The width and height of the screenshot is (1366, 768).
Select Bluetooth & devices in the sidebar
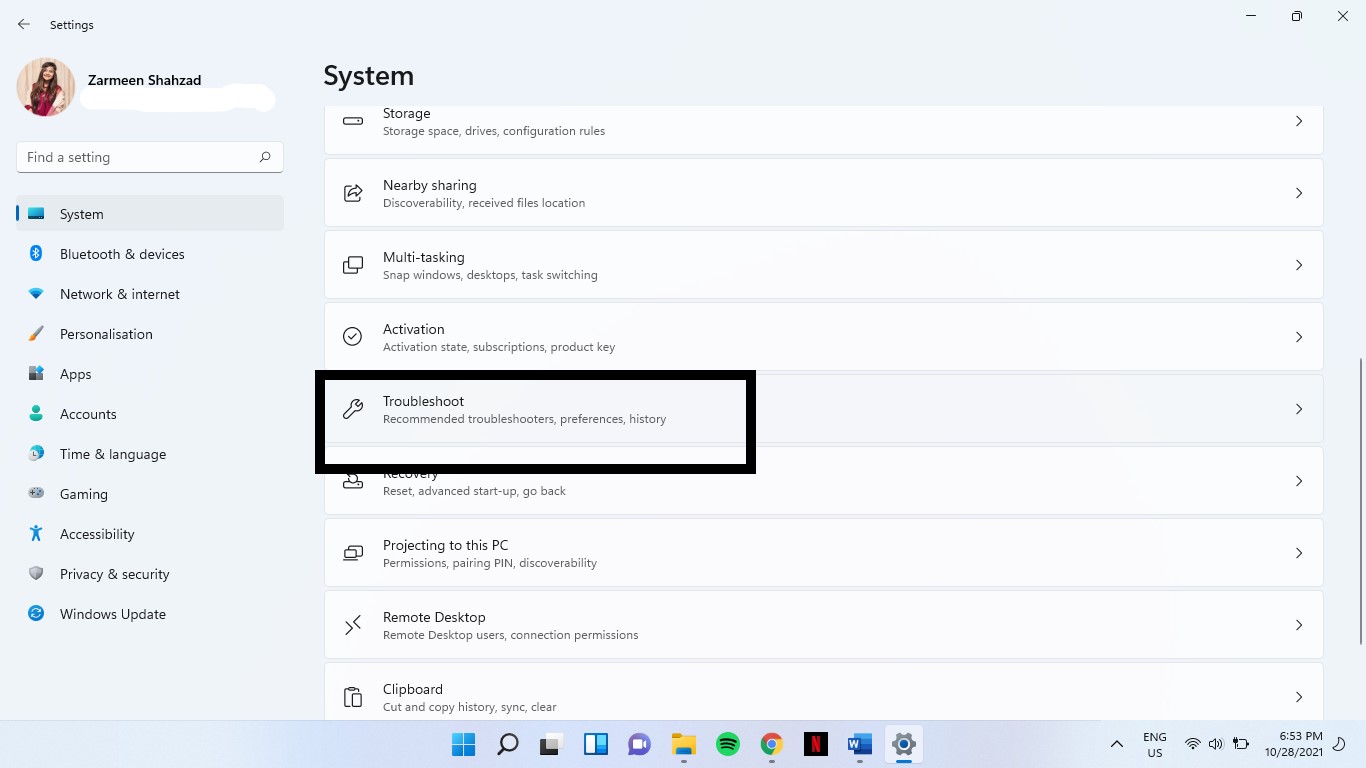[x=122, y=254]
